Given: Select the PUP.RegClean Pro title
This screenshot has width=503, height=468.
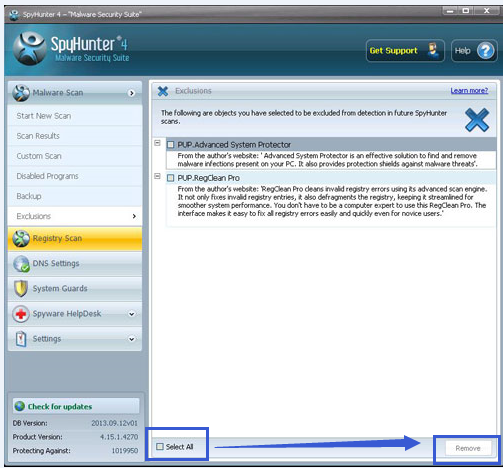Looking at the screenshot, I should [x=208, y=178].
